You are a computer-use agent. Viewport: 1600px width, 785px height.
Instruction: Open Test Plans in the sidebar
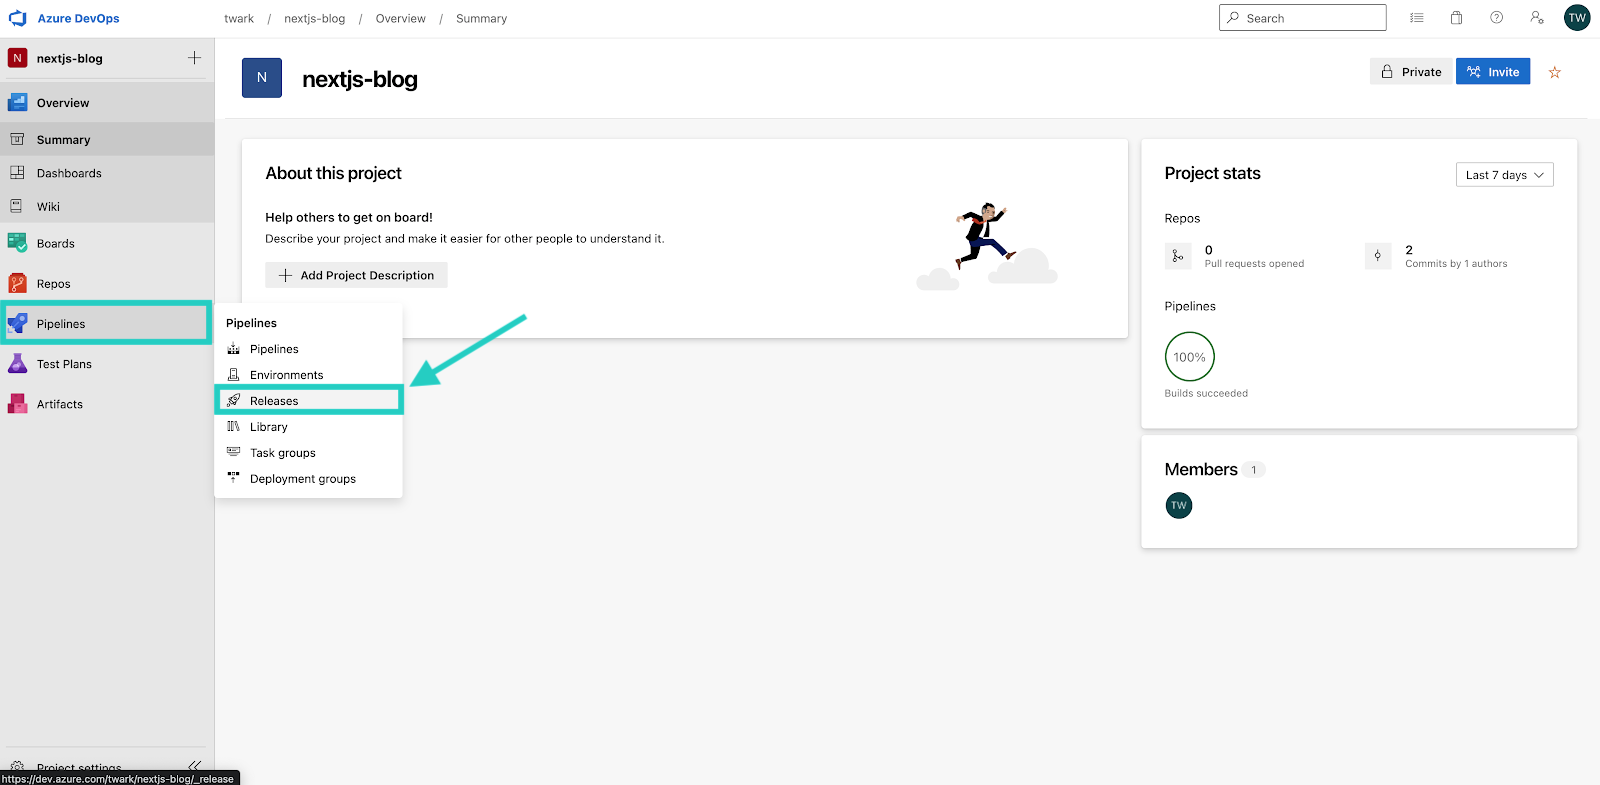pyautogui.click(x=107, y=364)
